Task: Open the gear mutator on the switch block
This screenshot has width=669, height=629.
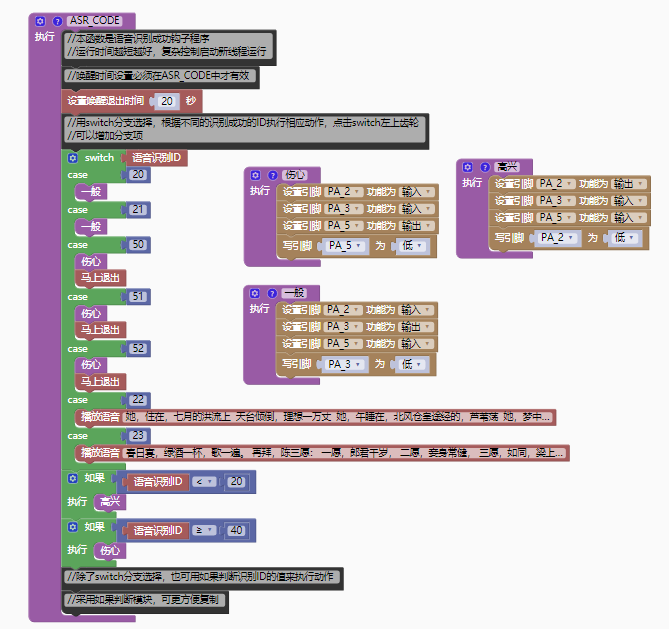Action: [x=73, y=158]
